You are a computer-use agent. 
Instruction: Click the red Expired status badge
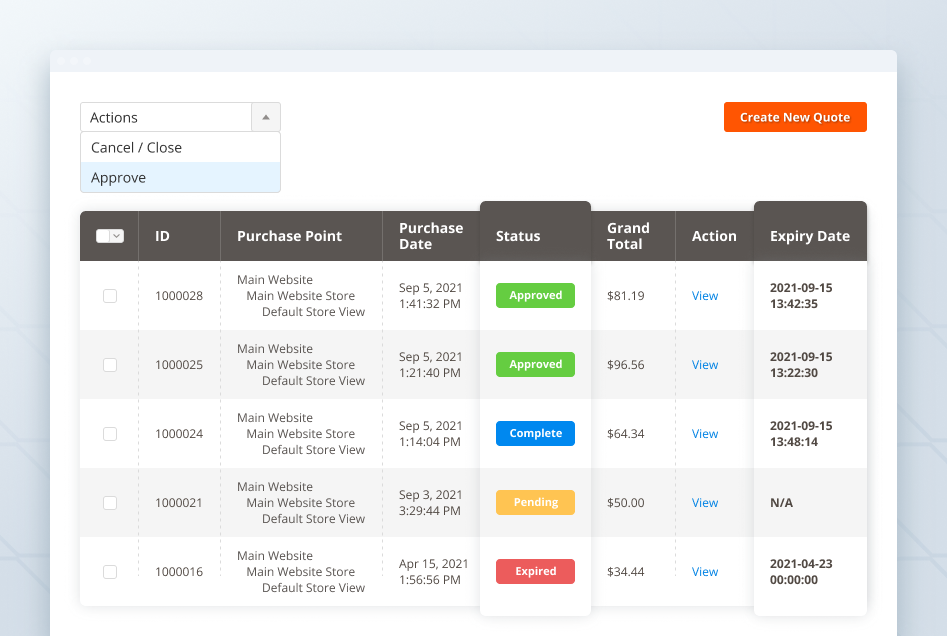click(535, 572)
